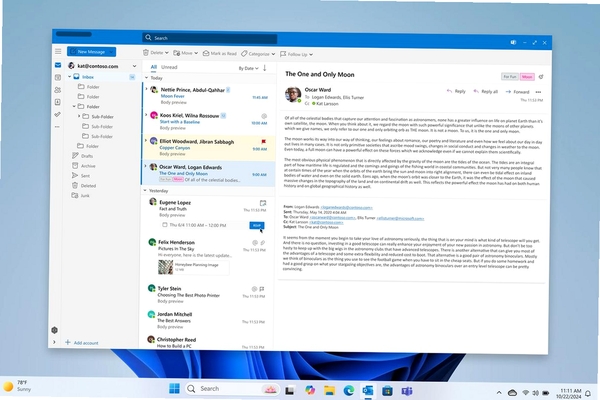600x400 pixels.
Task: Click Add account at bottom of folder pane
Action: pos(82,343)
